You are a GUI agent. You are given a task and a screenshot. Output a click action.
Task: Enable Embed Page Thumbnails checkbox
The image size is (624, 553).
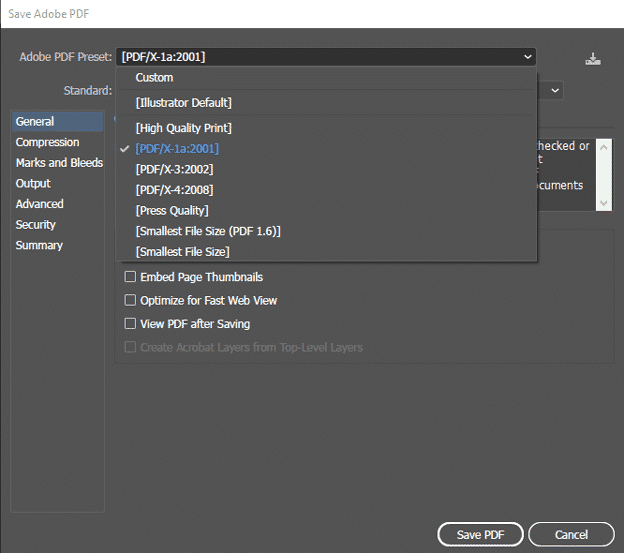pyautogui.click(x=130, y=276)
